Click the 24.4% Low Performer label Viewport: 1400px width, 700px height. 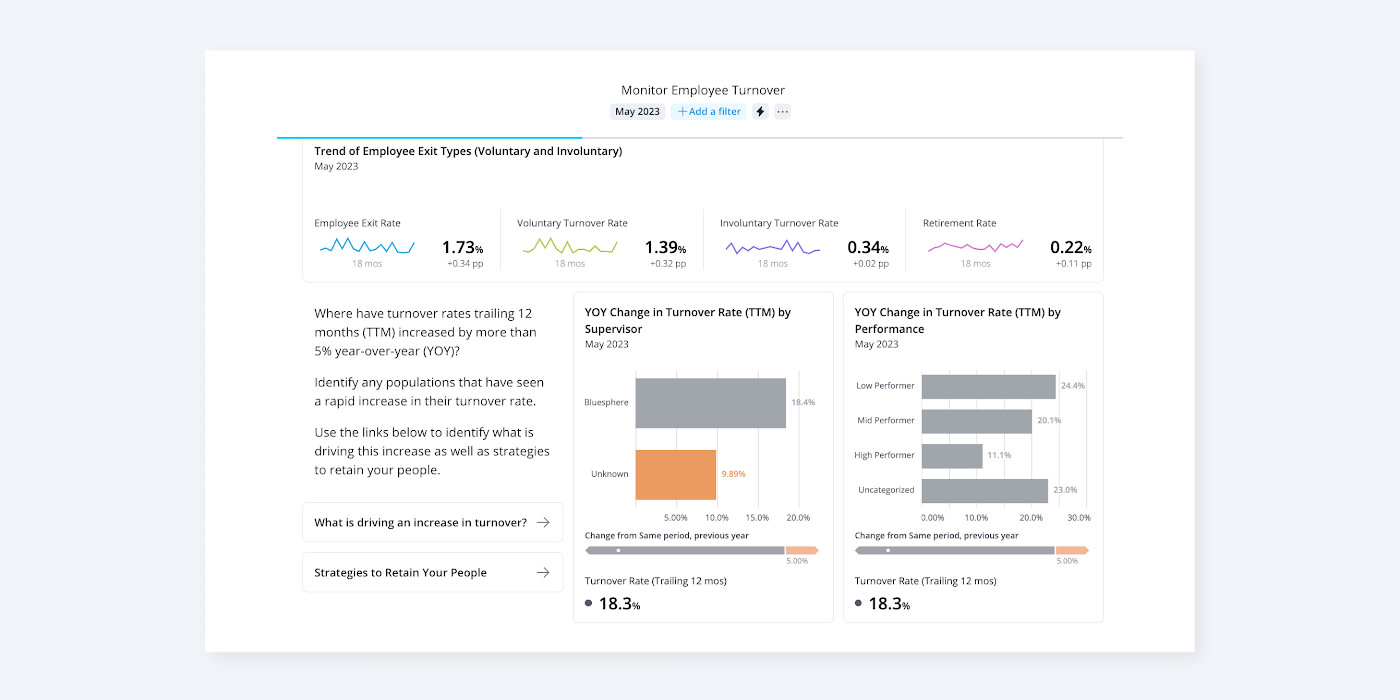point(1073,386)
